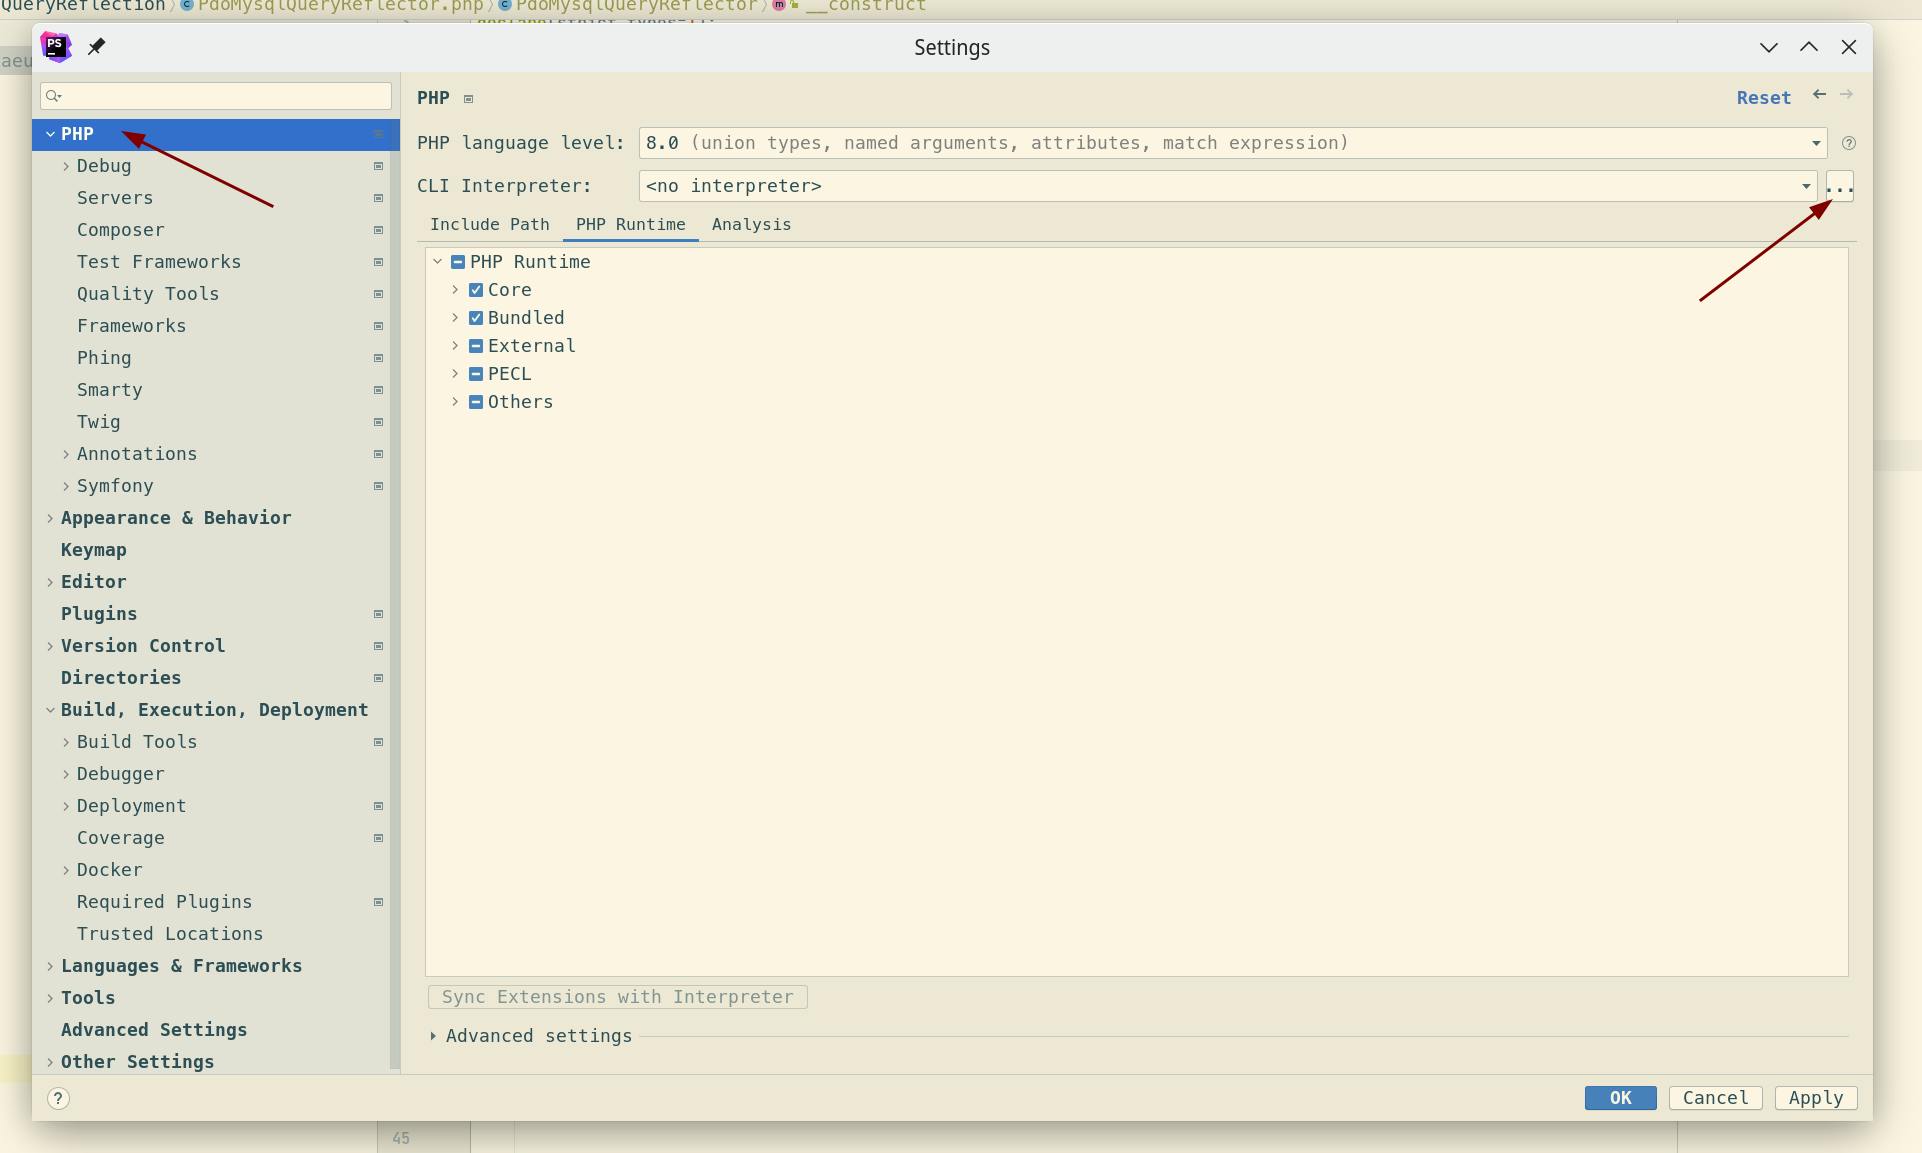Disable the External extension checkbox
The height and width of the screenshot is (1153, 1922).
(476, 345)
